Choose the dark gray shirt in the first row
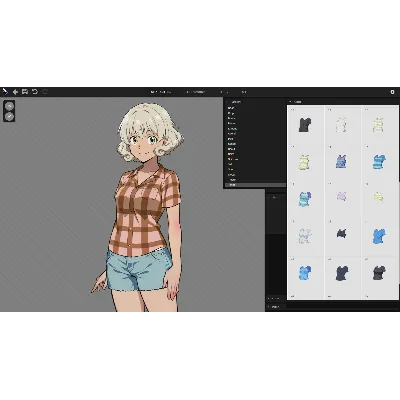 pos(305,125)
